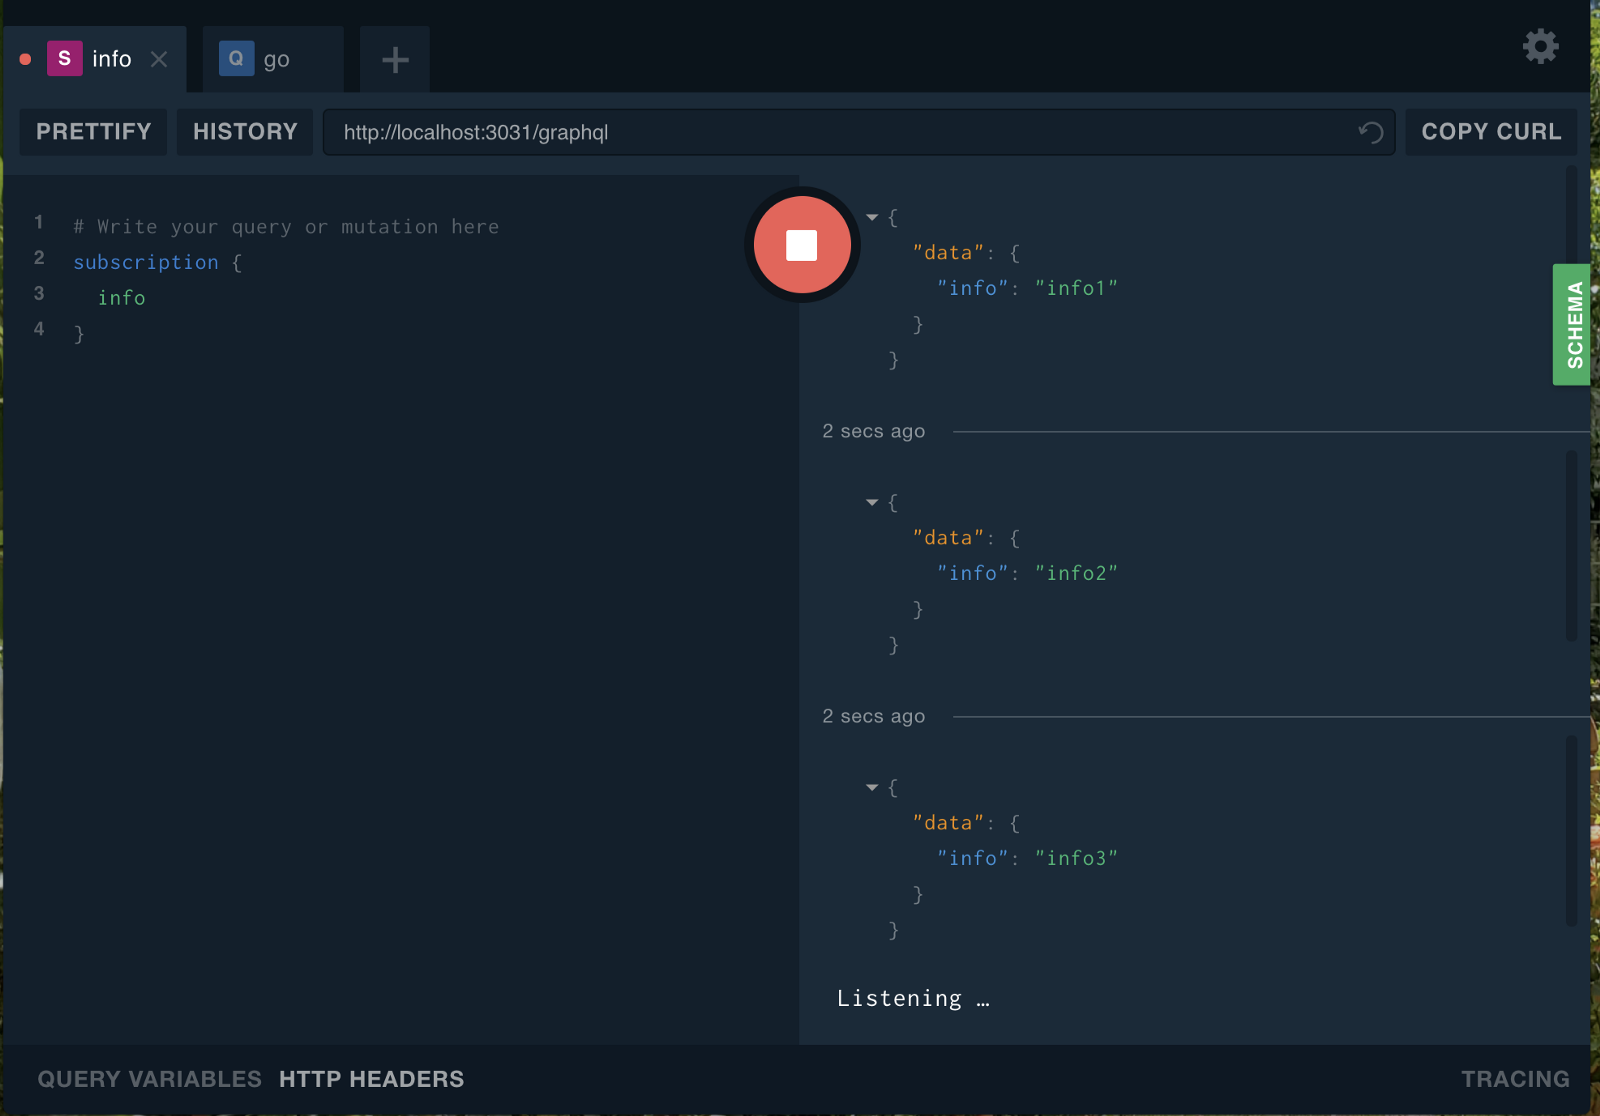Image resolution: width=1600 pixels, height=1116 pixels.
Task: Close the info tab
Action: click(x=159, y=59)
